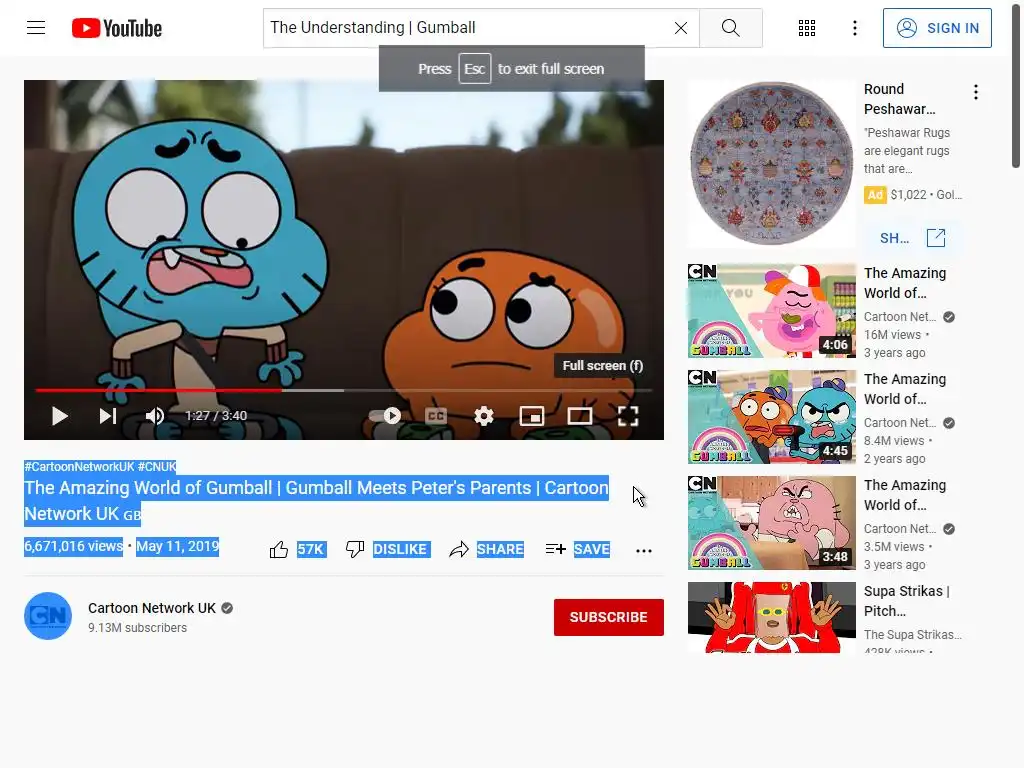1024x768 pixels.
Task: Click the ad's SH... external link button
Action: 912,238
